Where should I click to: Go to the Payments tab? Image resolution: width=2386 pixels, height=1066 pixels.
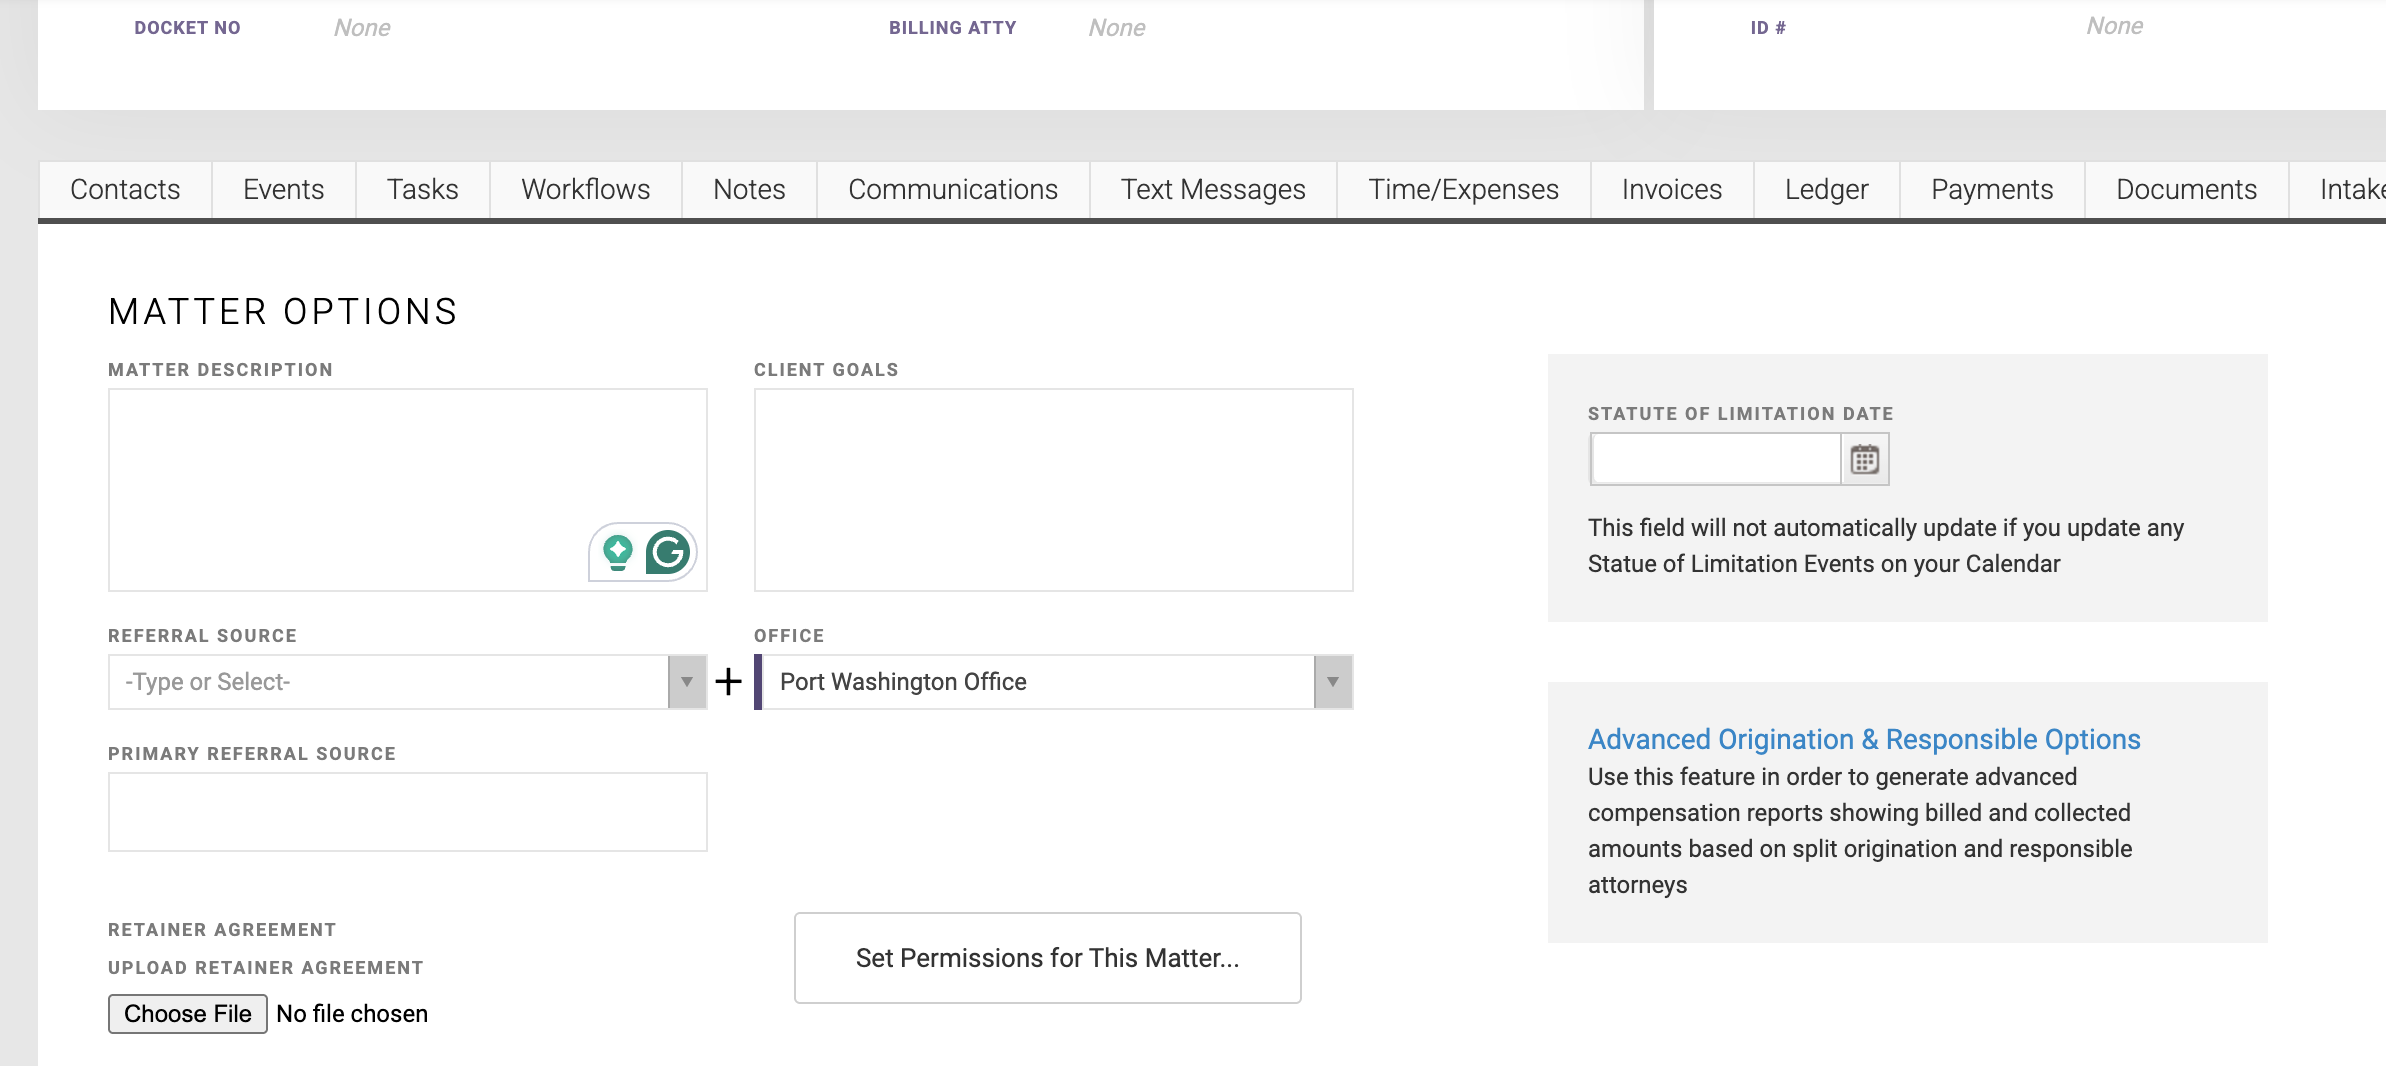pos(1992,189)
